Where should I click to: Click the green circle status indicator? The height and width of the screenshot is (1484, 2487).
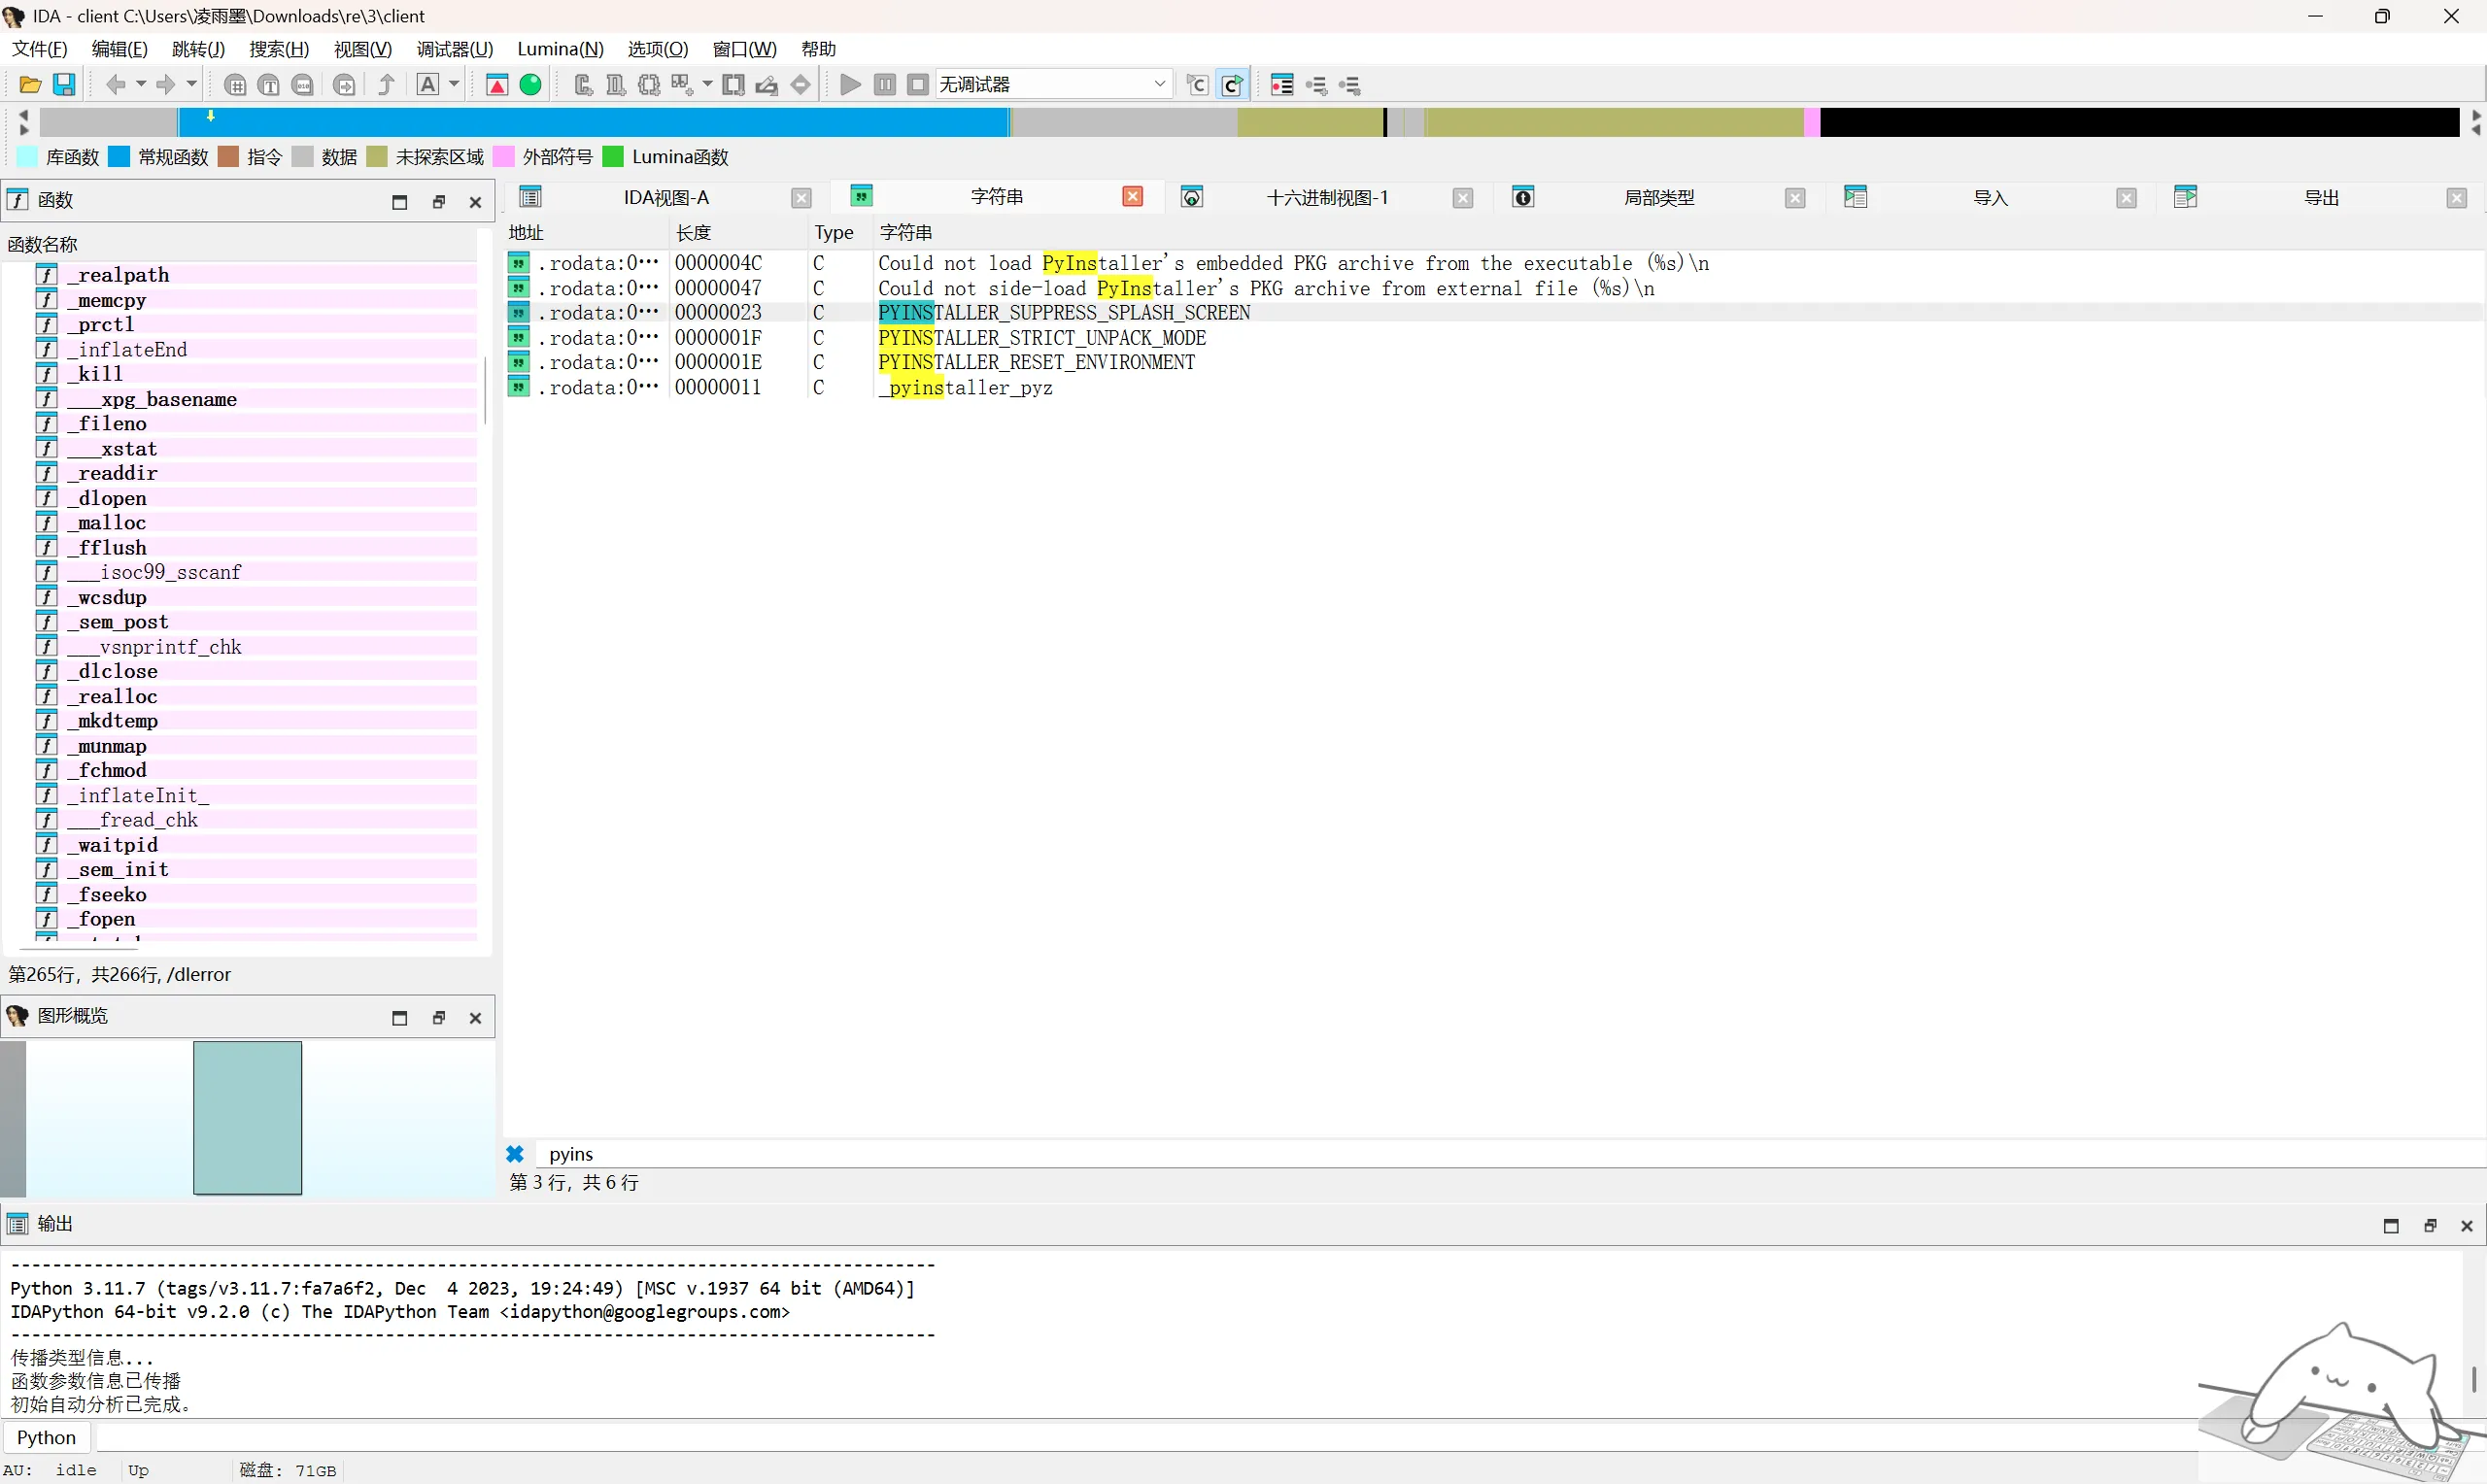531,85
